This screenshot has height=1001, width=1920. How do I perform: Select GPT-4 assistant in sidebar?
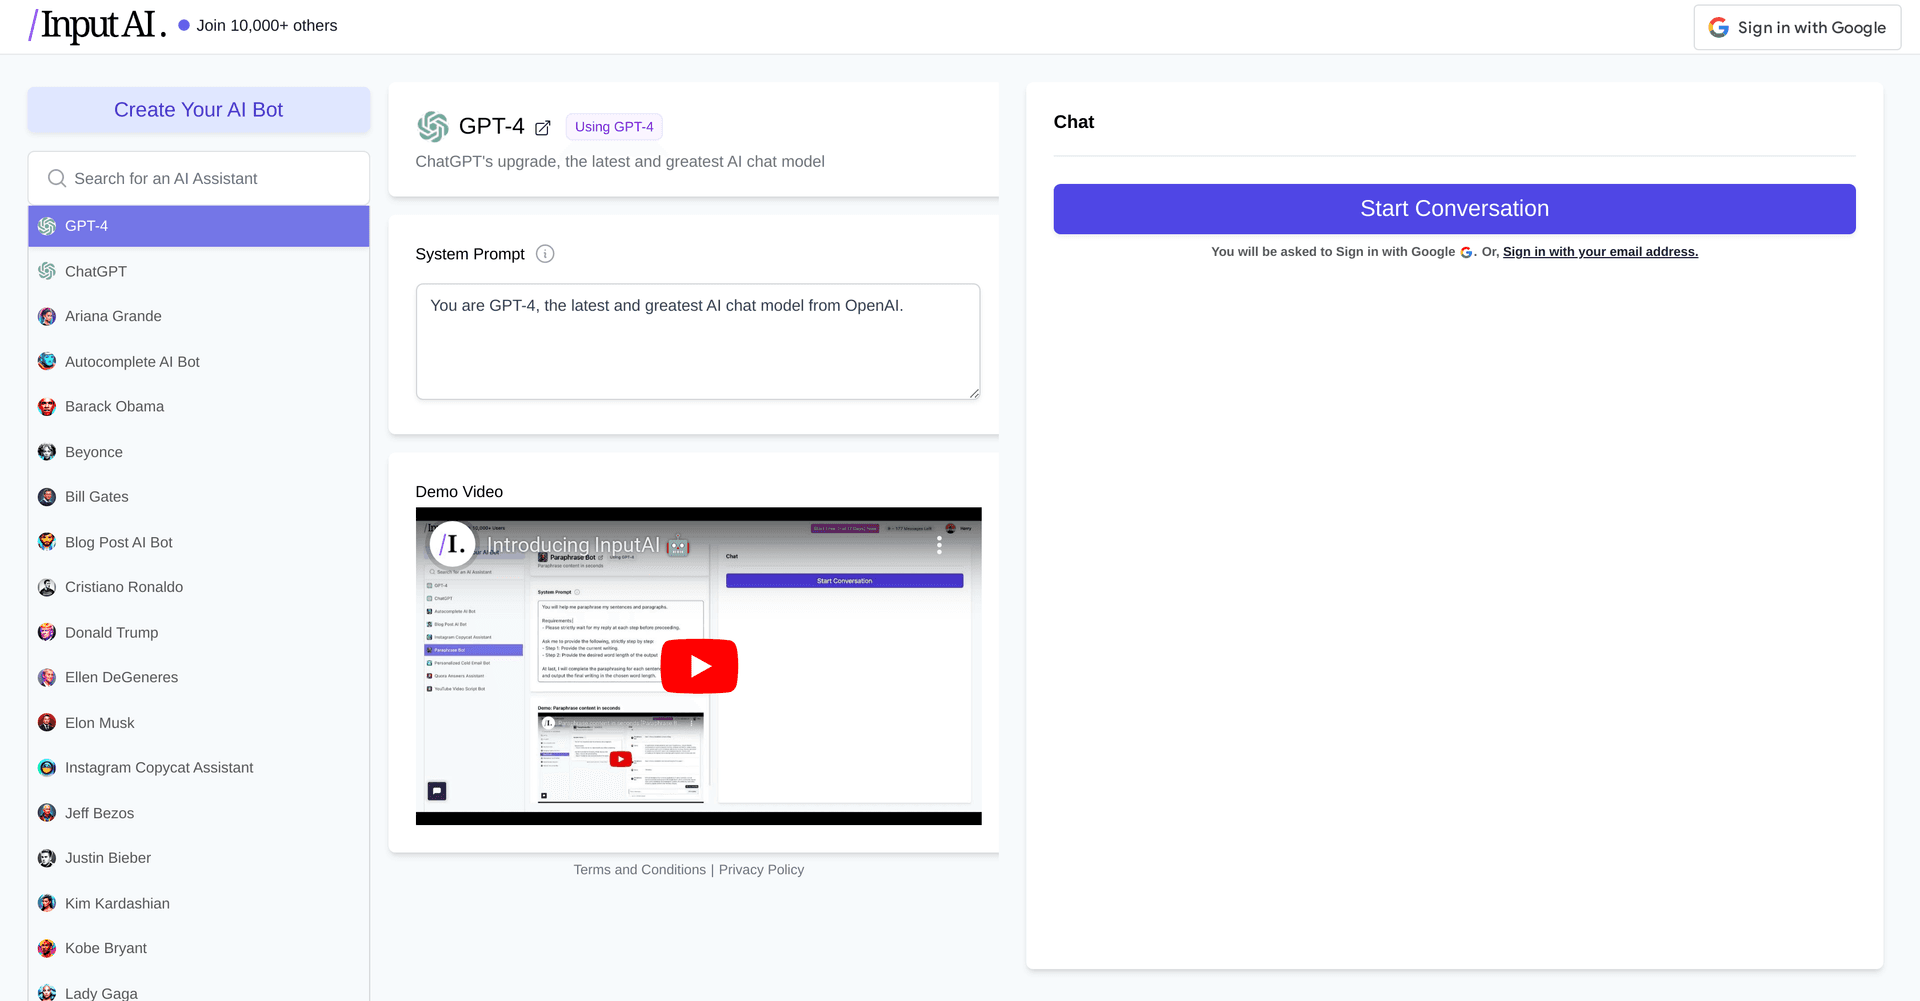coord(199,226)
